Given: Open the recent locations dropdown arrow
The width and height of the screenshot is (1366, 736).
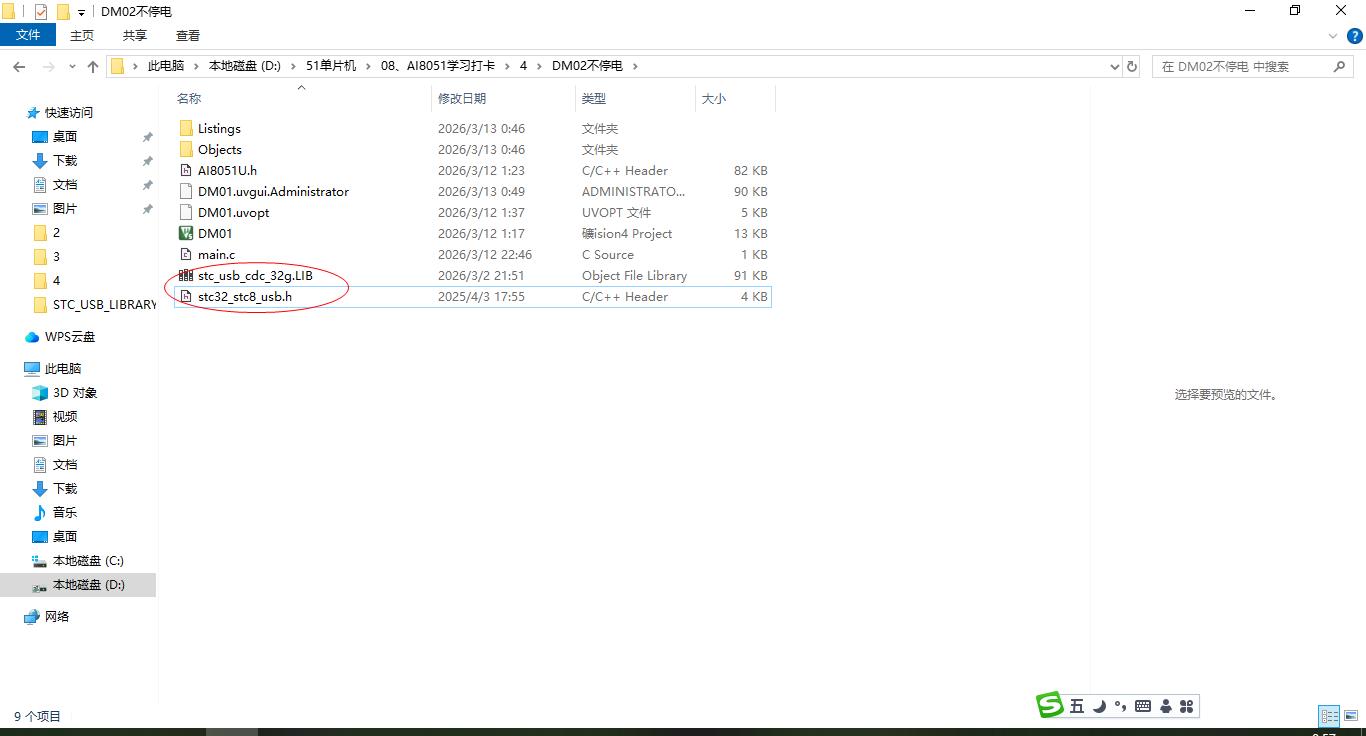Looking at the screenshot, I should point(72,67).
